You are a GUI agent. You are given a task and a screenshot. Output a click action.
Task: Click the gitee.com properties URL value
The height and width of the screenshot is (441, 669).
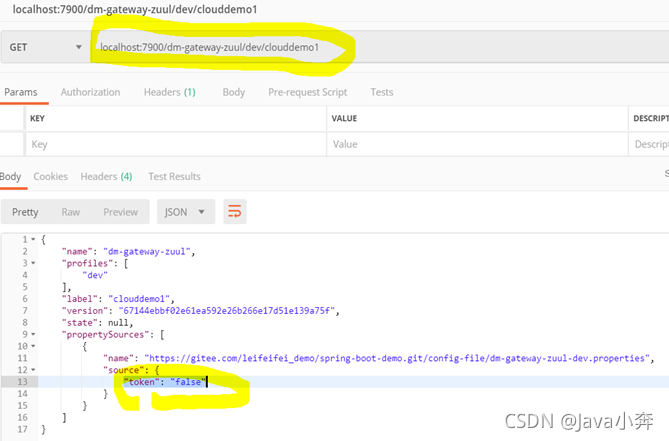click(x=397, y=358)
